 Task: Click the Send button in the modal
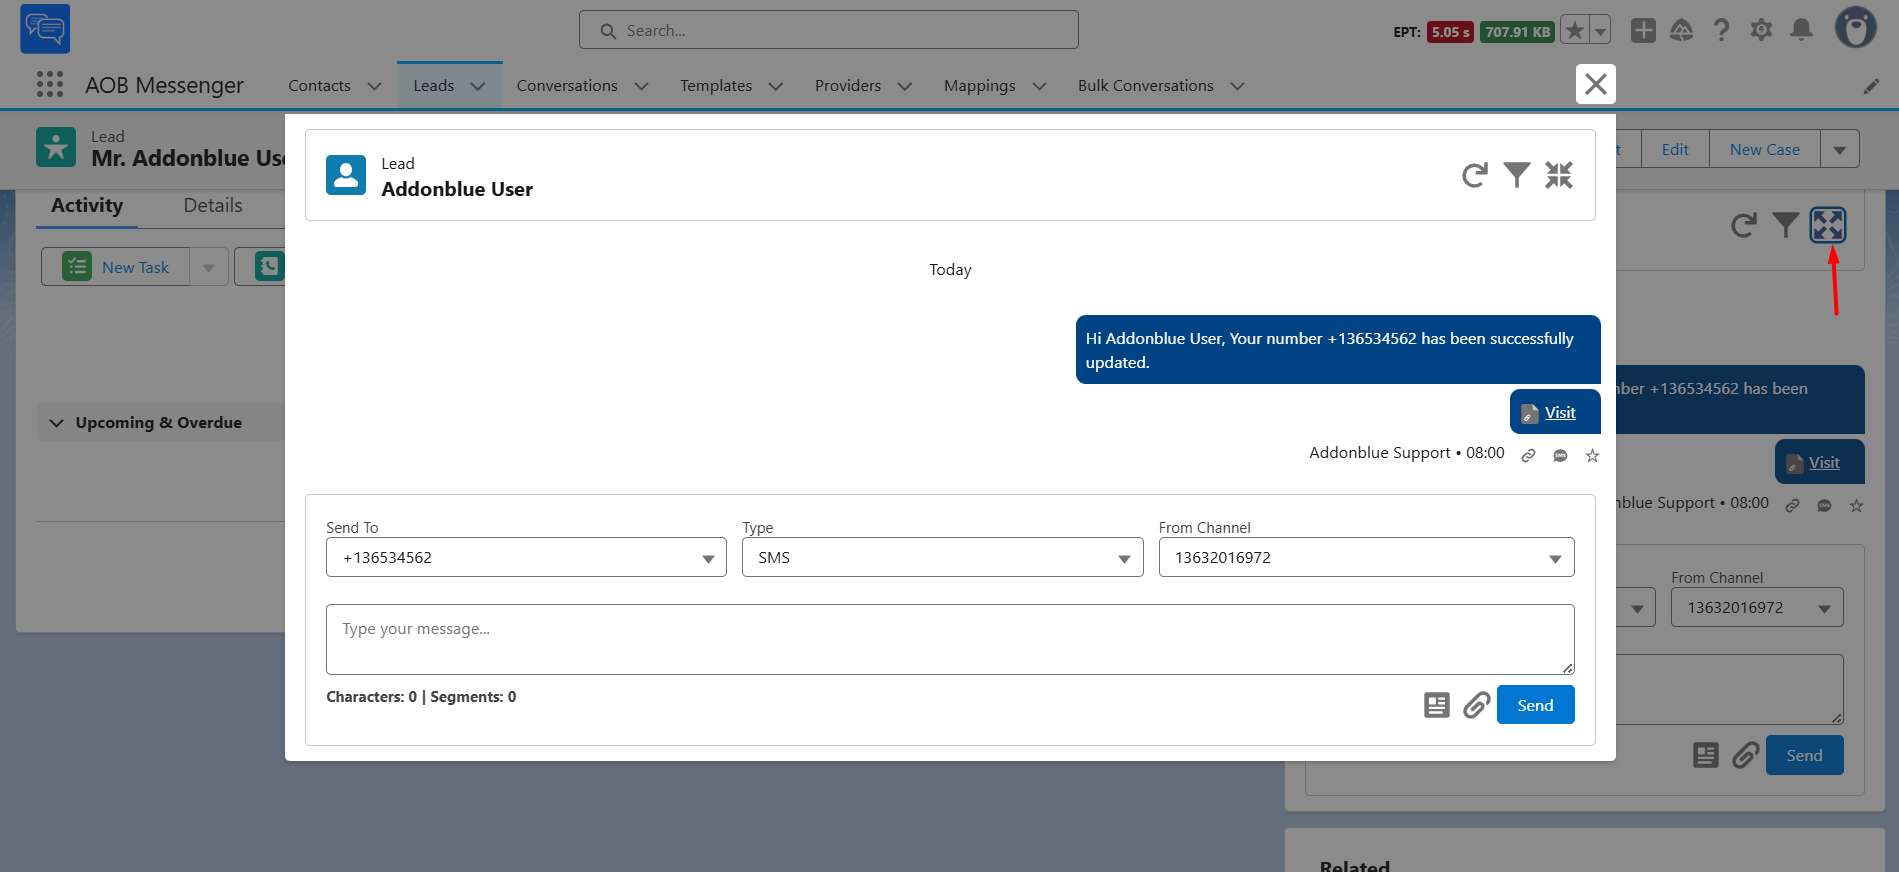1536,705
